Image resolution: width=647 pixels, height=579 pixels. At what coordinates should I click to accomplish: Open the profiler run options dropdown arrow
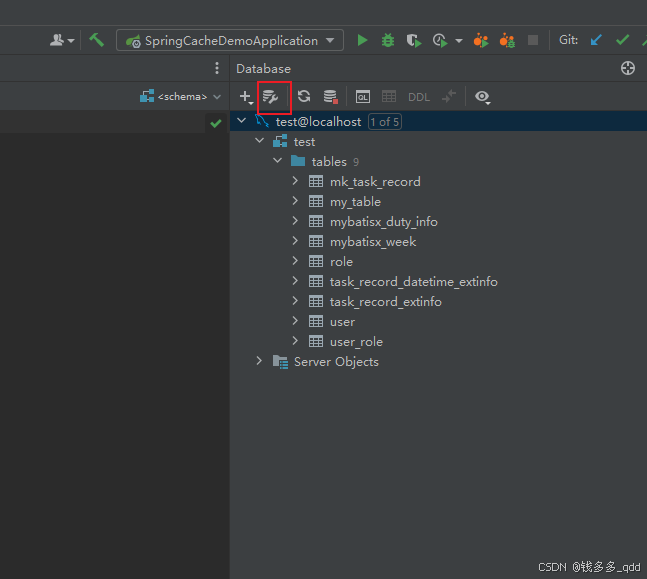[459, 41]
